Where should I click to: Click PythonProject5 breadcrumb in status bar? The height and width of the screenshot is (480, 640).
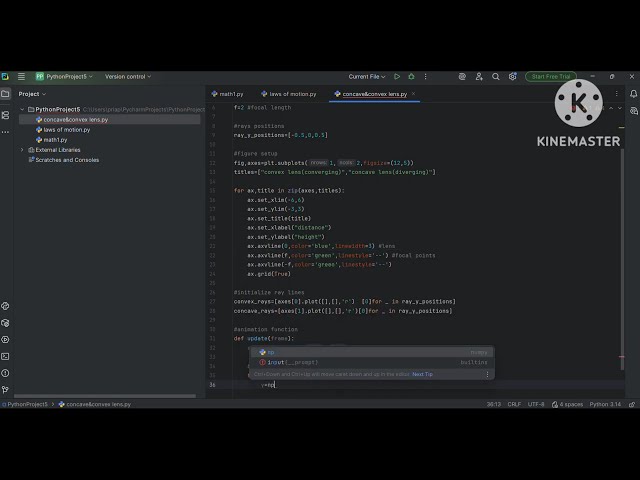click(x=25, y=404)
